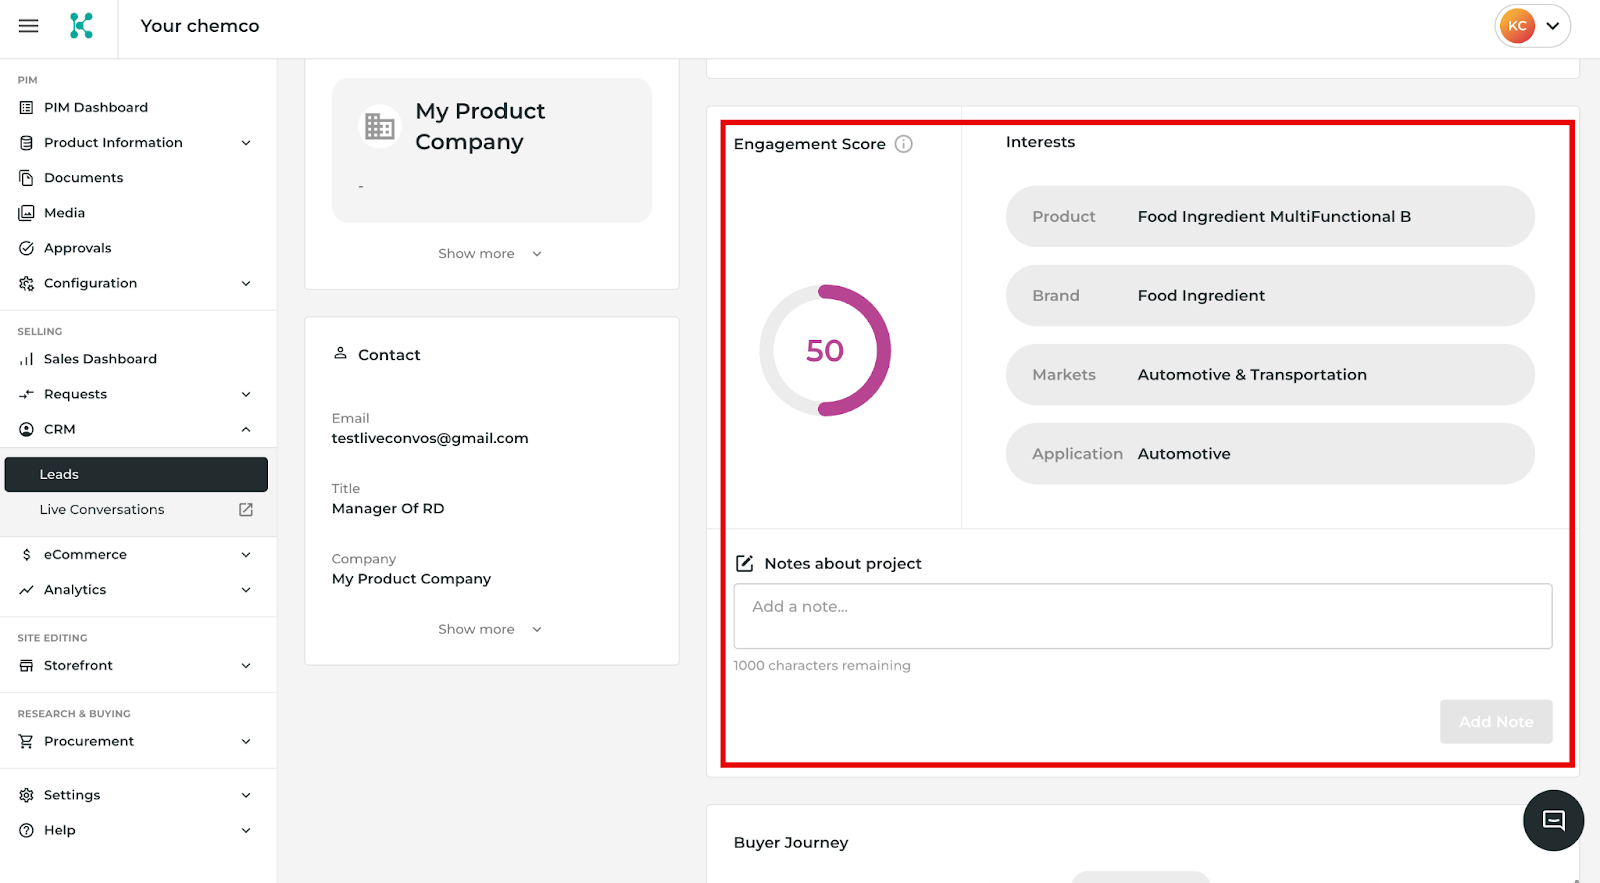This screenshot has height=883, width=1600.
Task: Show more company details
Action: [489, 254]
